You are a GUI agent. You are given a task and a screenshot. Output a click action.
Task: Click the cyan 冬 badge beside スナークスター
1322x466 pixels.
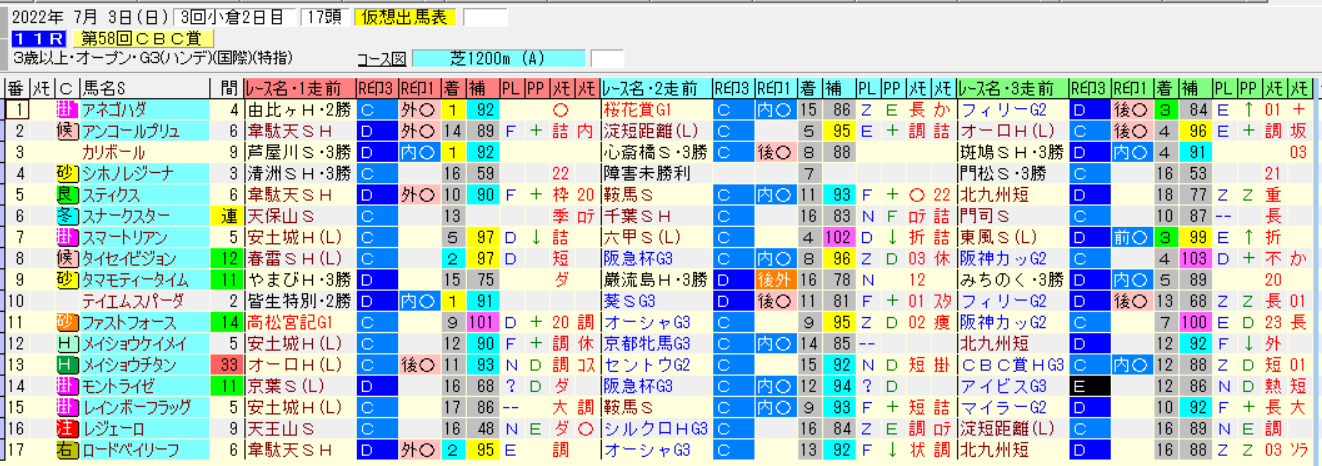tap(67, 216)
